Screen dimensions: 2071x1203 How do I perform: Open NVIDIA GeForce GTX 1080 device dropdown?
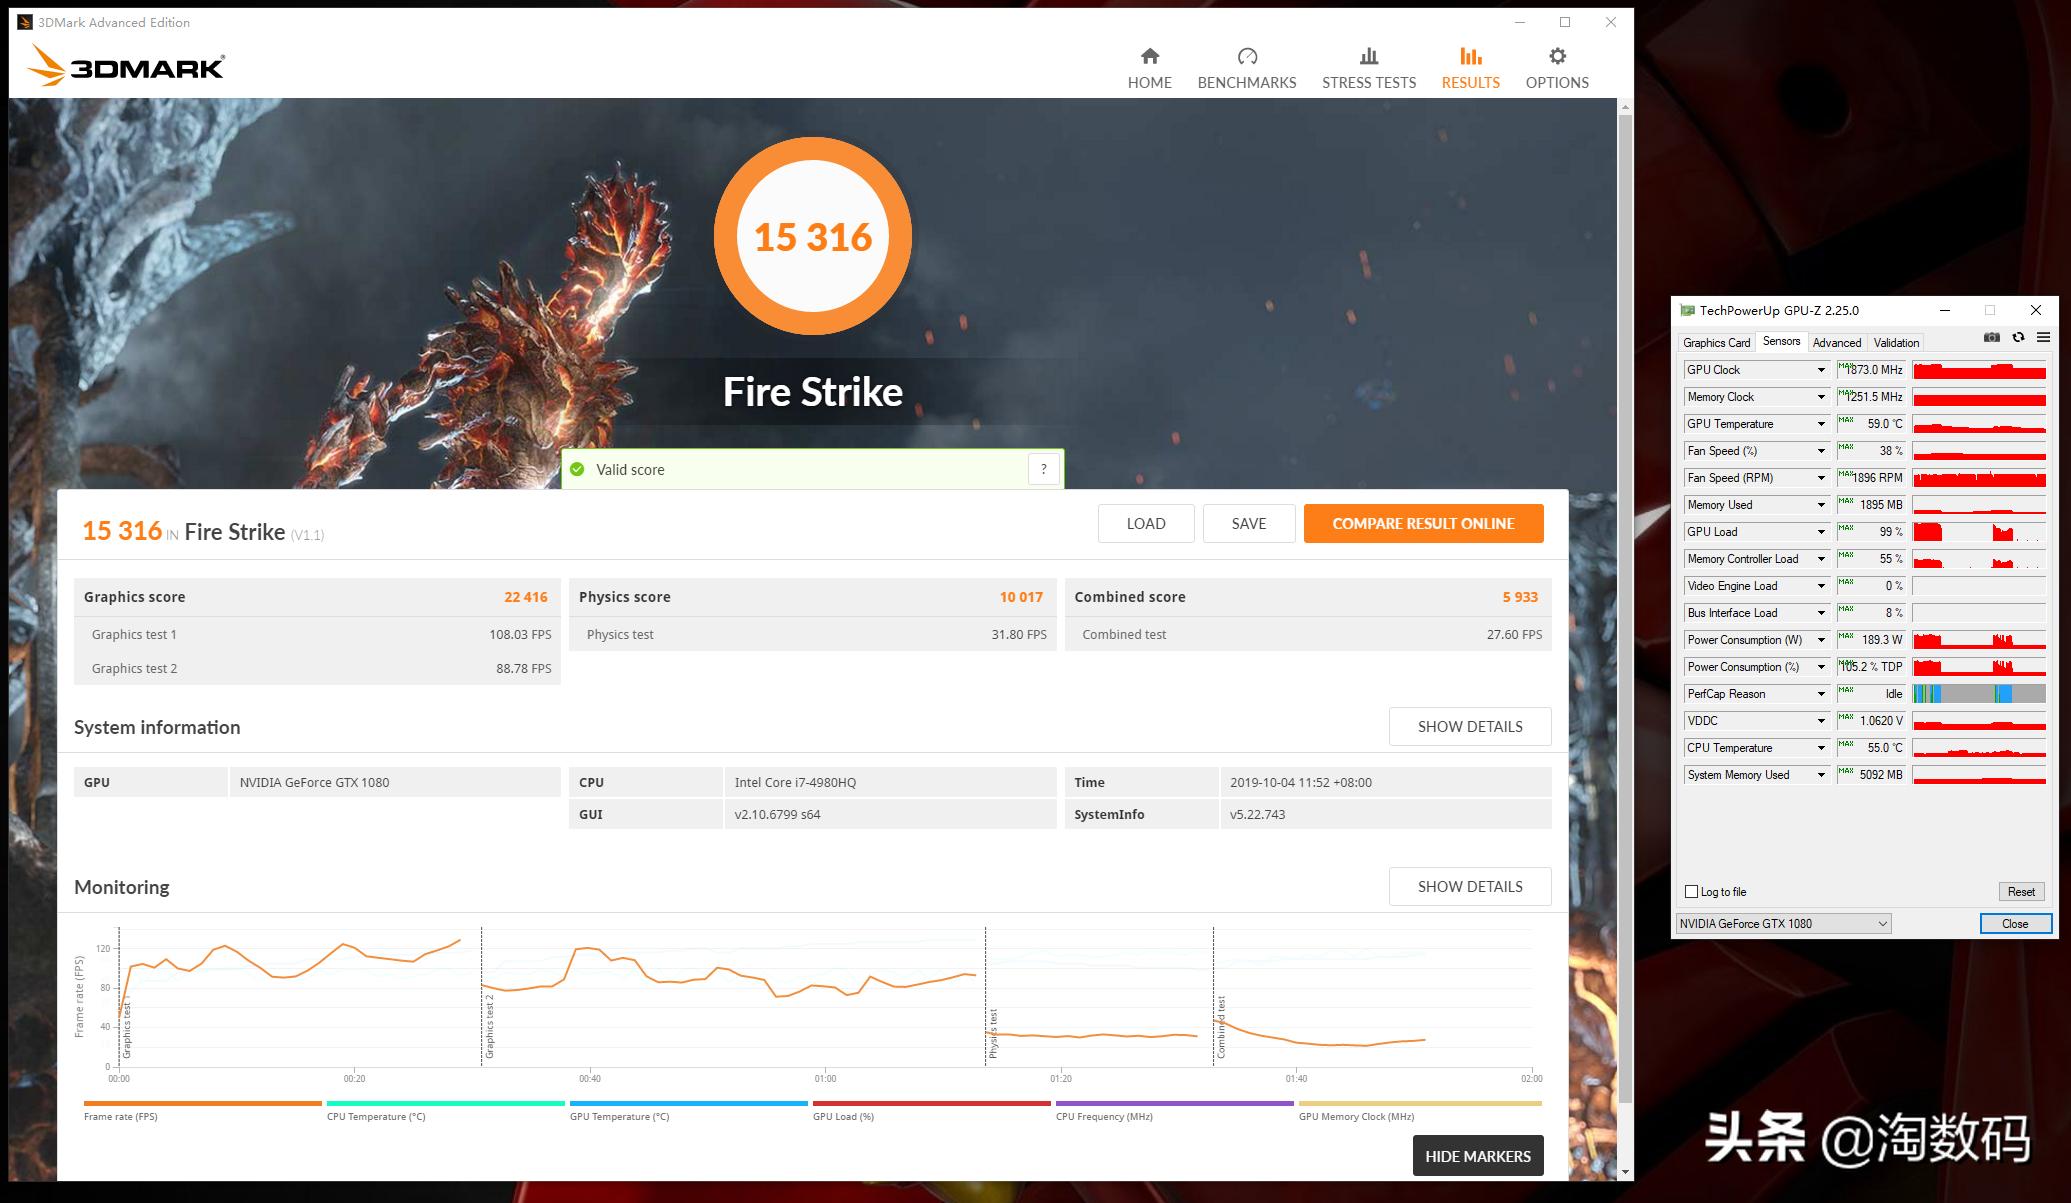coord(1784,924)
